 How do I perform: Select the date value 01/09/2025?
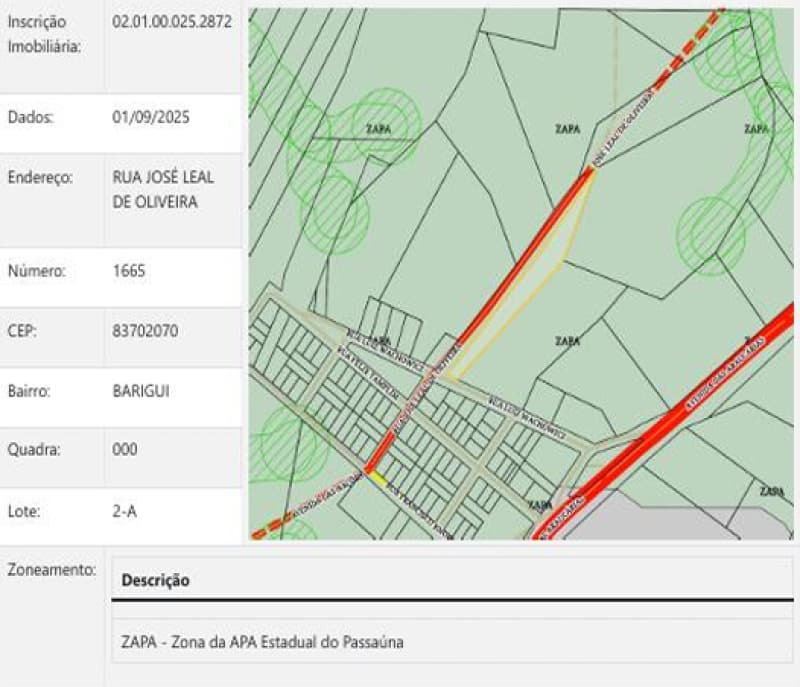(x=151, y=117)
